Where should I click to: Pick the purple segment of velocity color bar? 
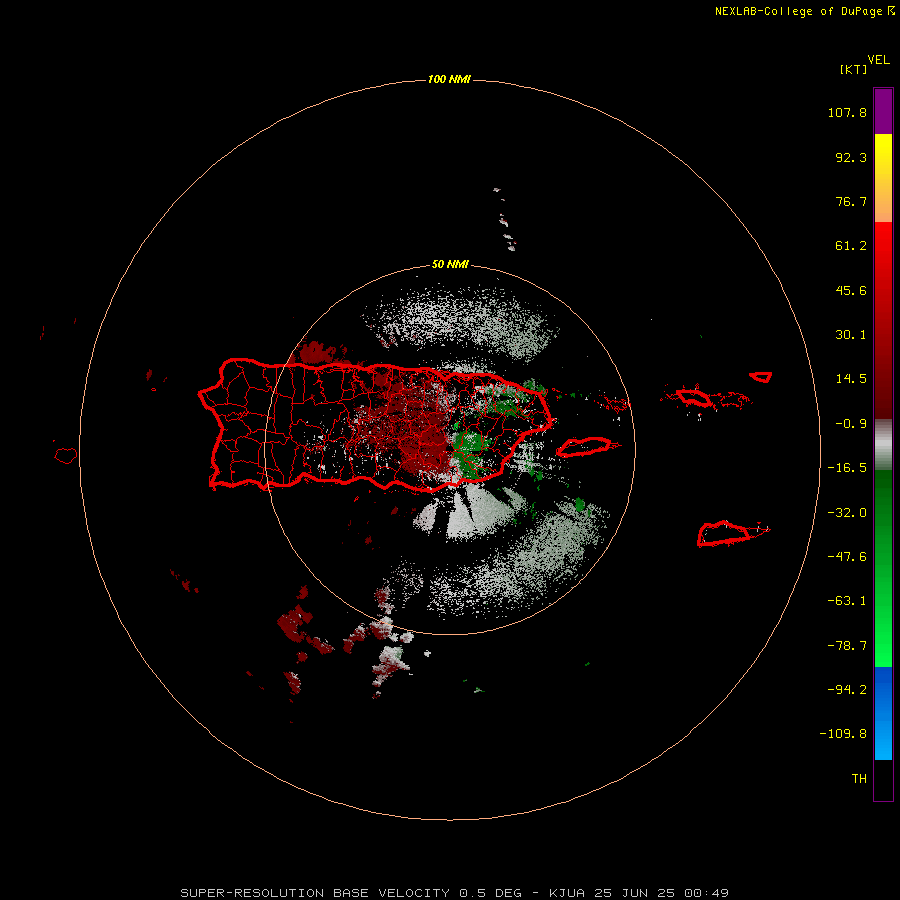[x=883, y=111]
